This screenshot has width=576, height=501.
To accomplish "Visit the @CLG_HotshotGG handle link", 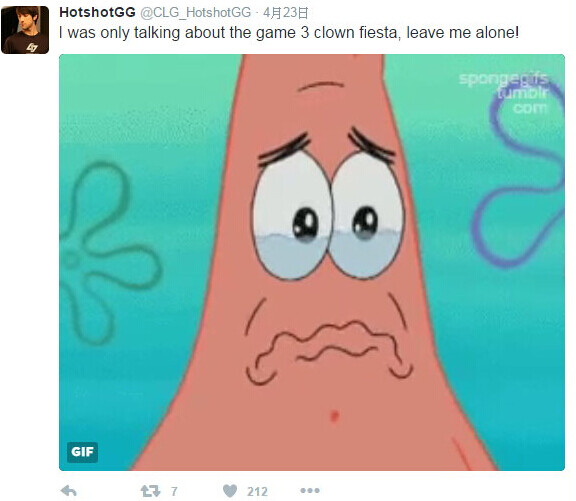I will point(196,12).
